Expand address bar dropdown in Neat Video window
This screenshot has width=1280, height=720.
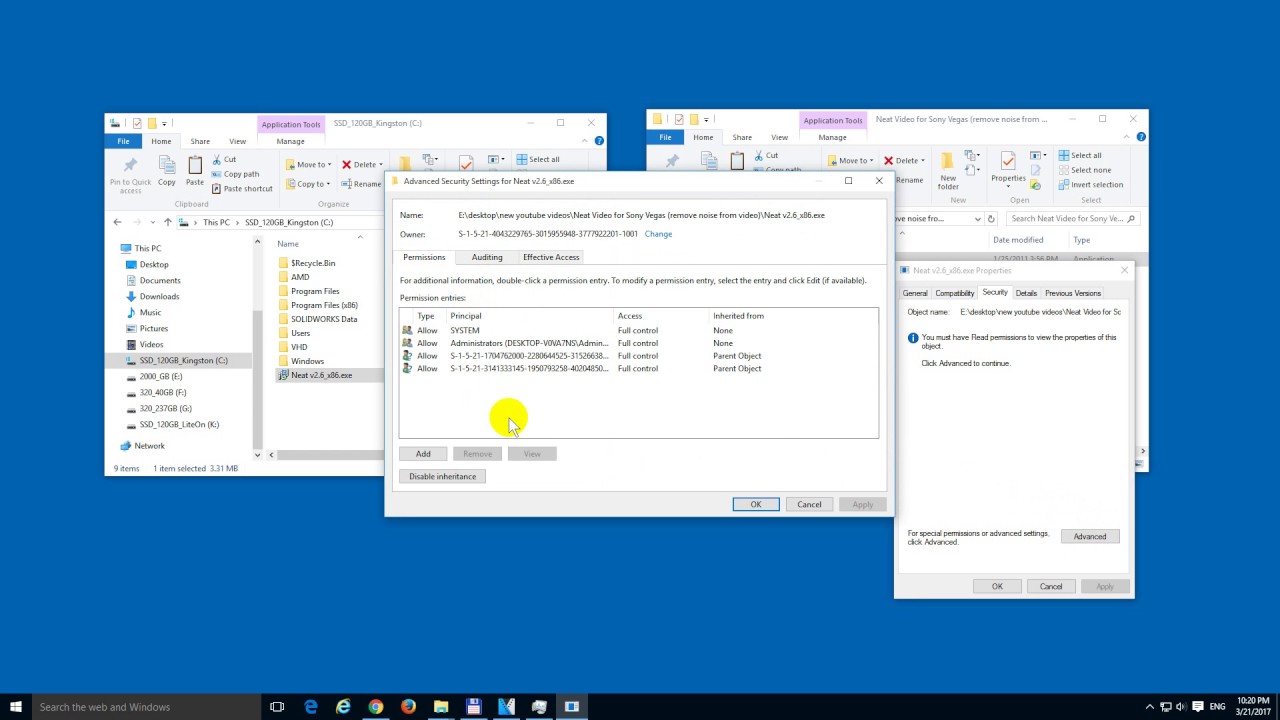(x=977, y=218)
